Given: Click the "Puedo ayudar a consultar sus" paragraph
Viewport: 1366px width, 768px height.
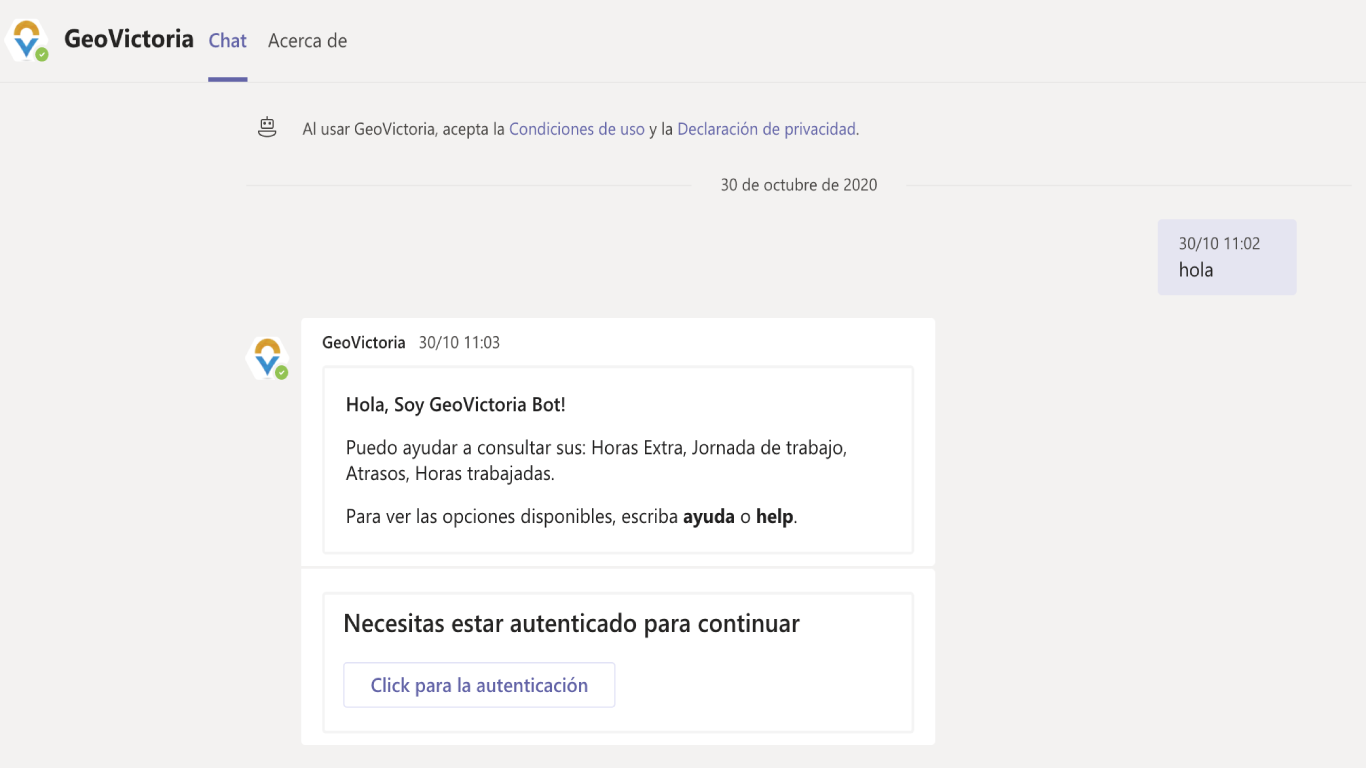Looking at the screenshot, I should coord(597,461).
